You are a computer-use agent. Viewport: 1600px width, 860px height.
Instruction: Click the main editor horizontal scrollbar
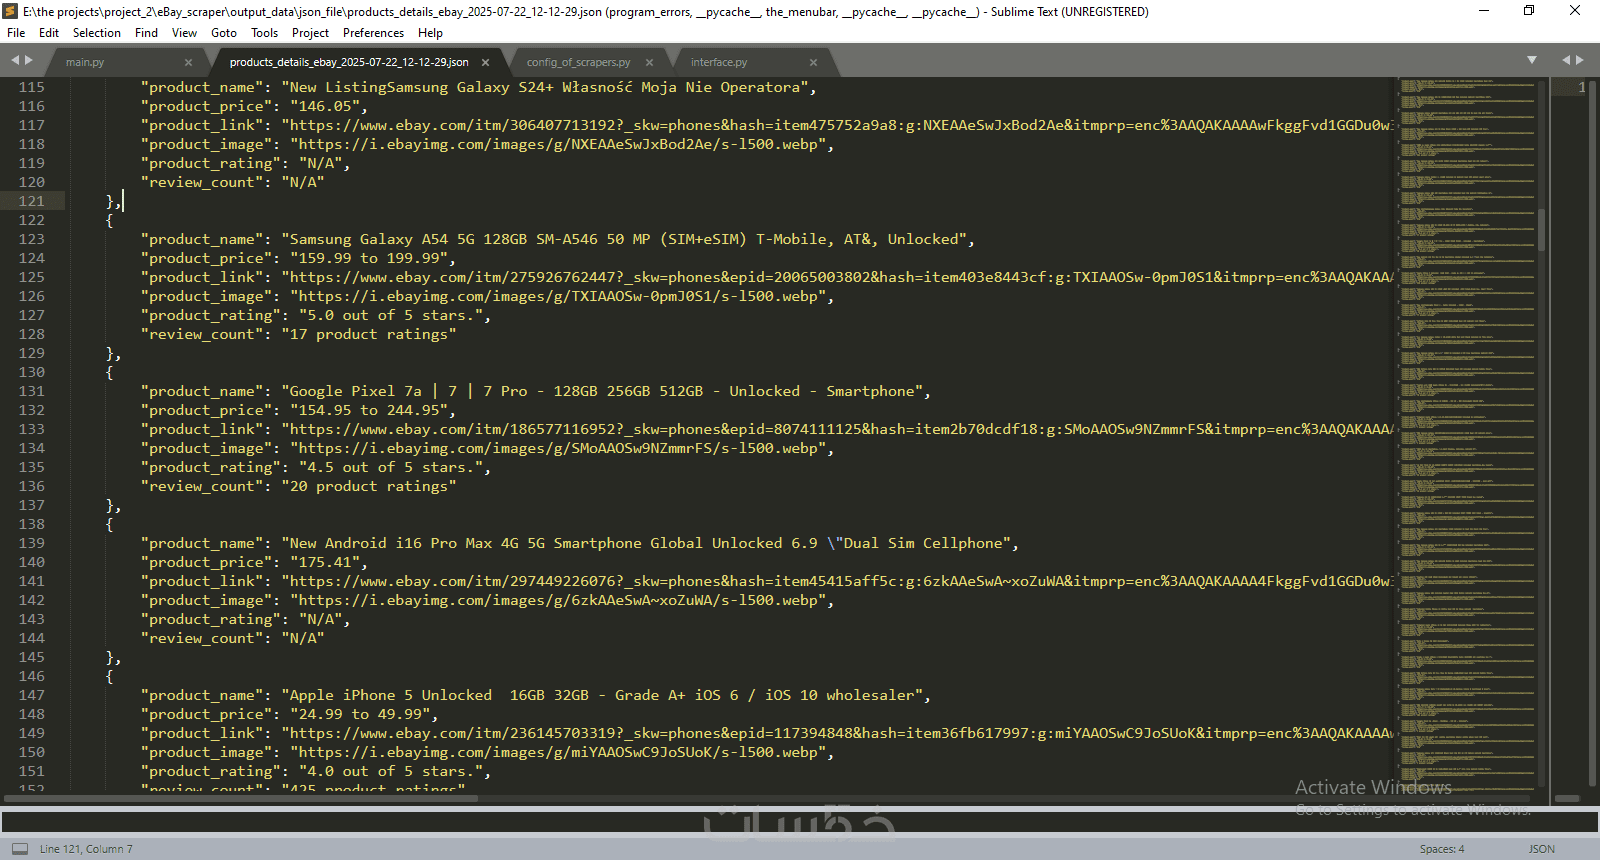241,799
